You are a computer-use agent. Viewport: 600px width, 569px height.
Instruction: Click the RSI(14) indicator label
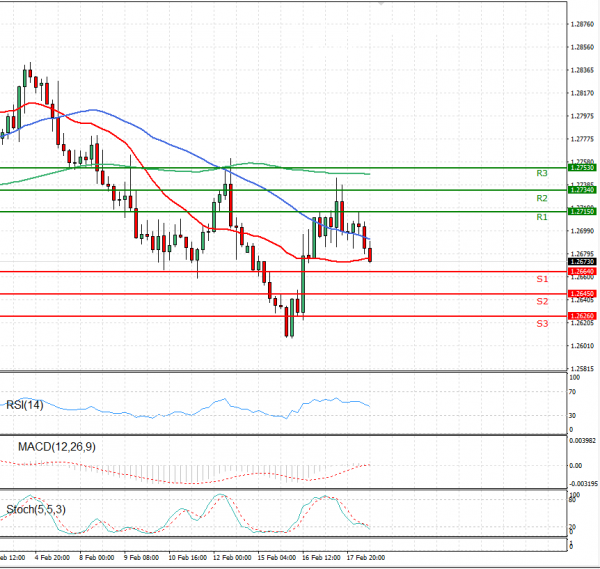tap(25, 405)
